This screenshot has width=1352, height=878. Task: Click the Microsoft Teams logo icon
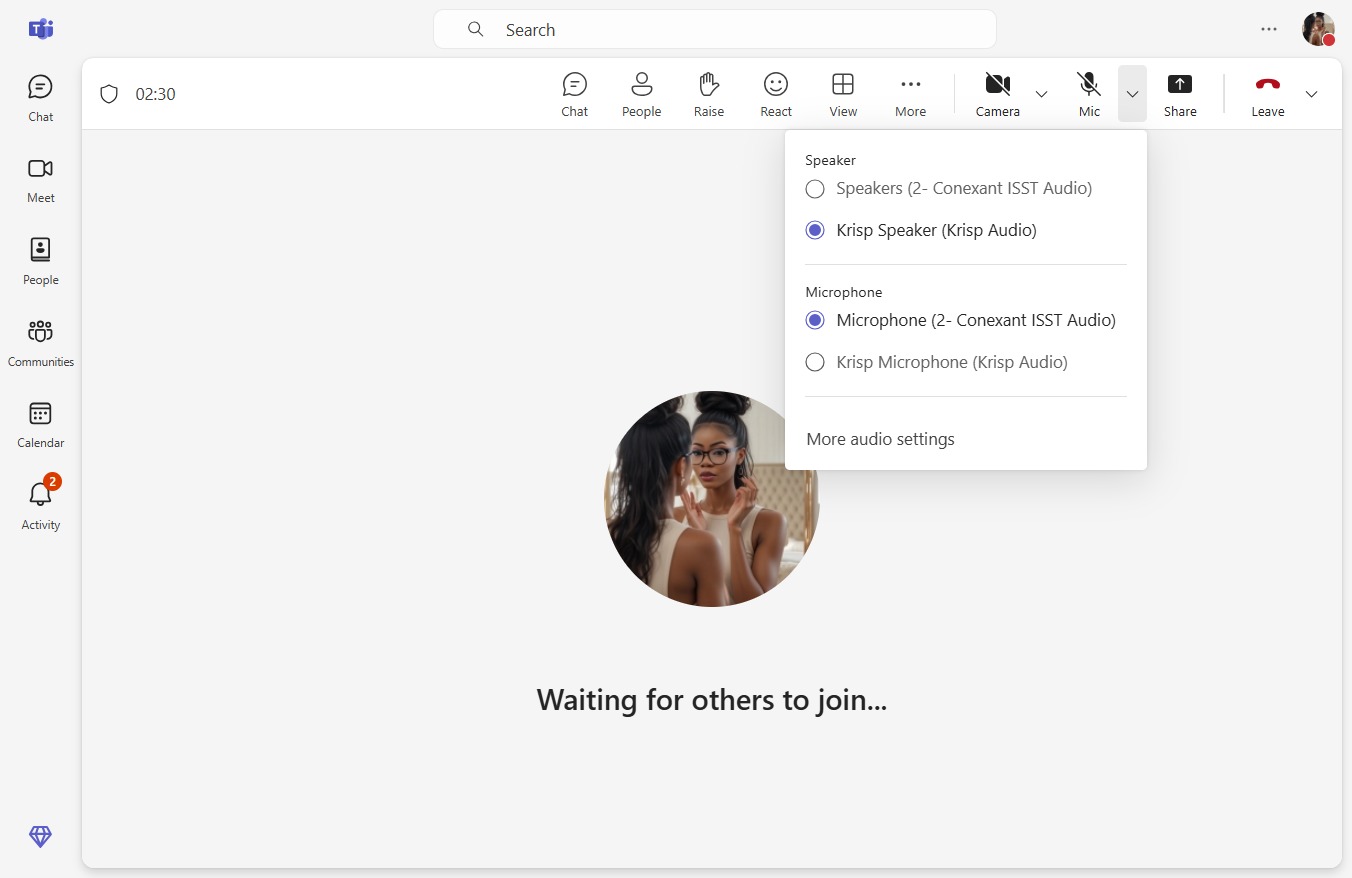pos(41,29)
